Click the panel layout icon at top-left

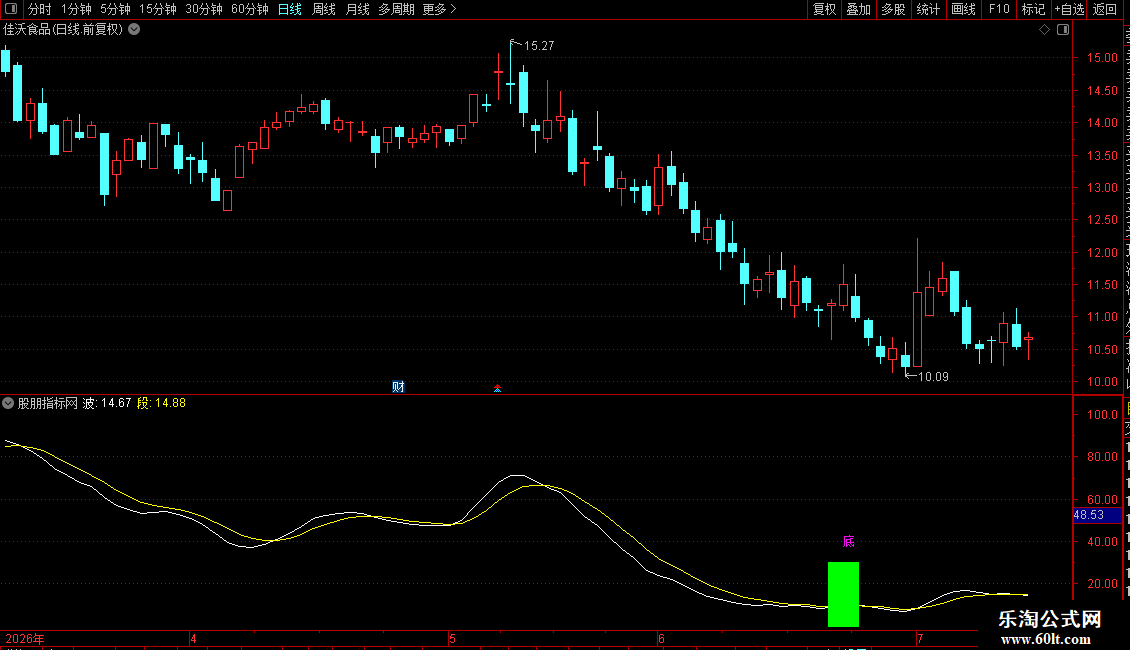[x=11, y=9]
